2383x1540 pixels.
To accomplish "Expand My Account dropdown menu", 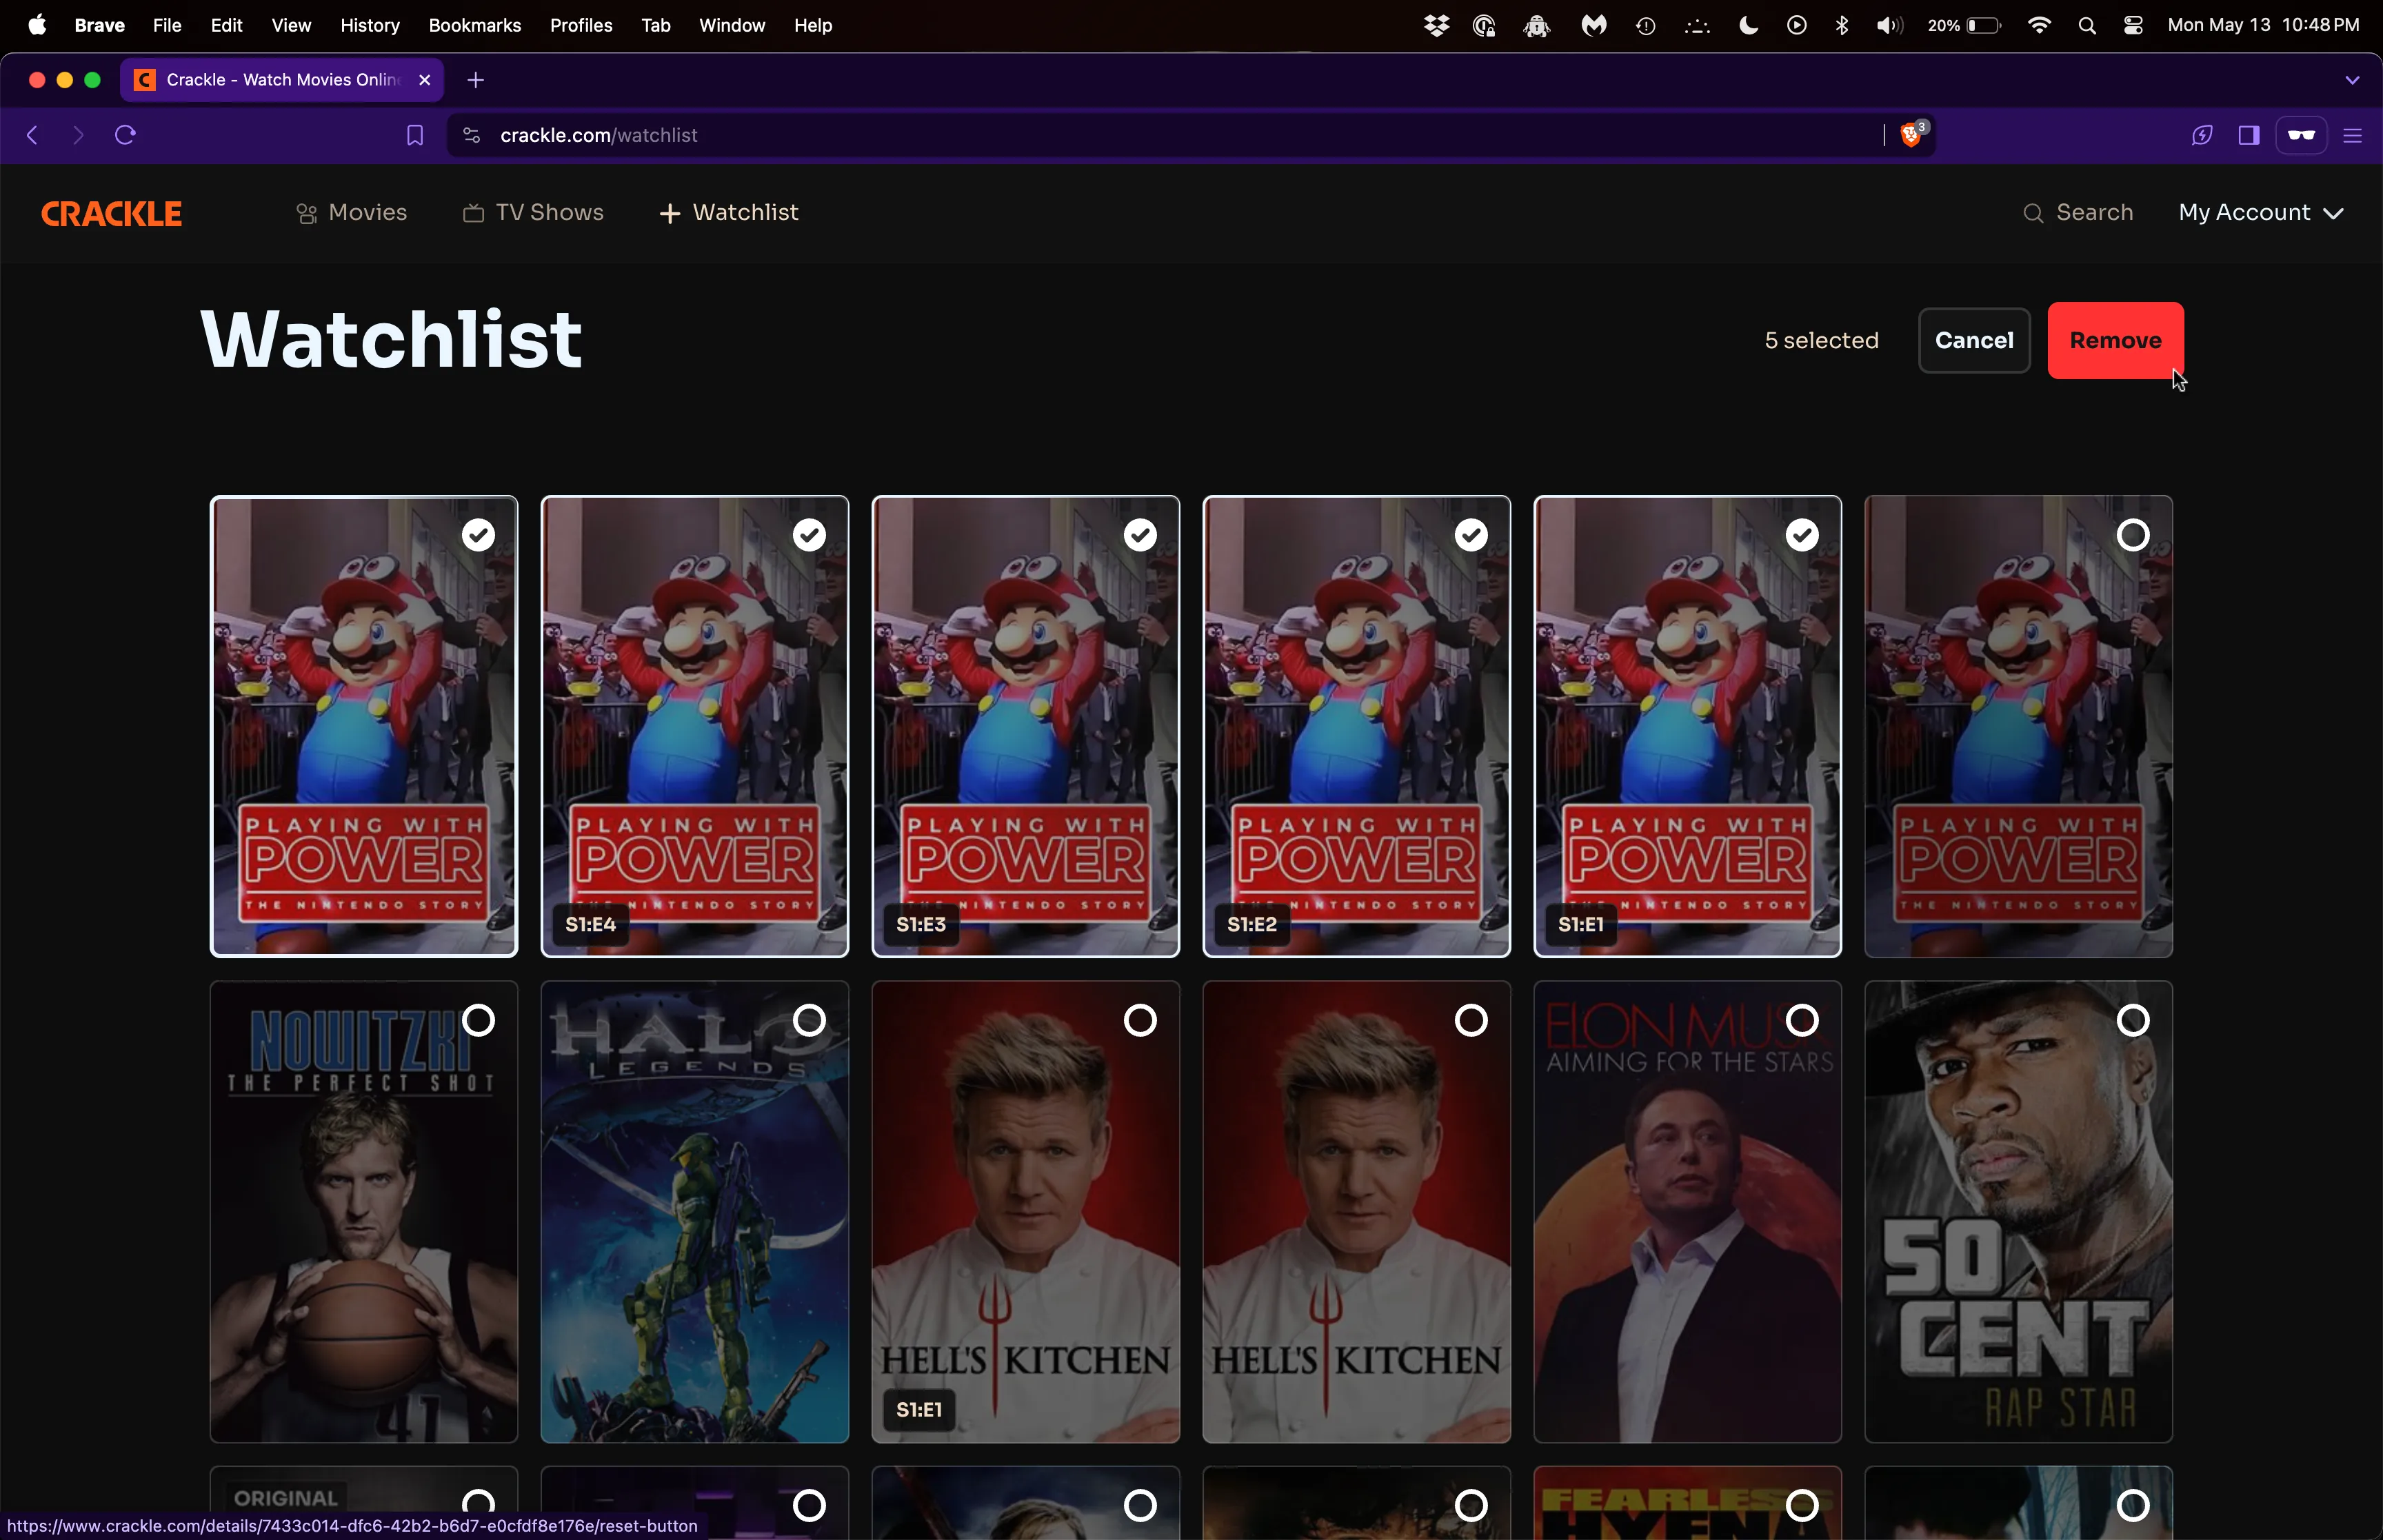I will pos(2256,212).
